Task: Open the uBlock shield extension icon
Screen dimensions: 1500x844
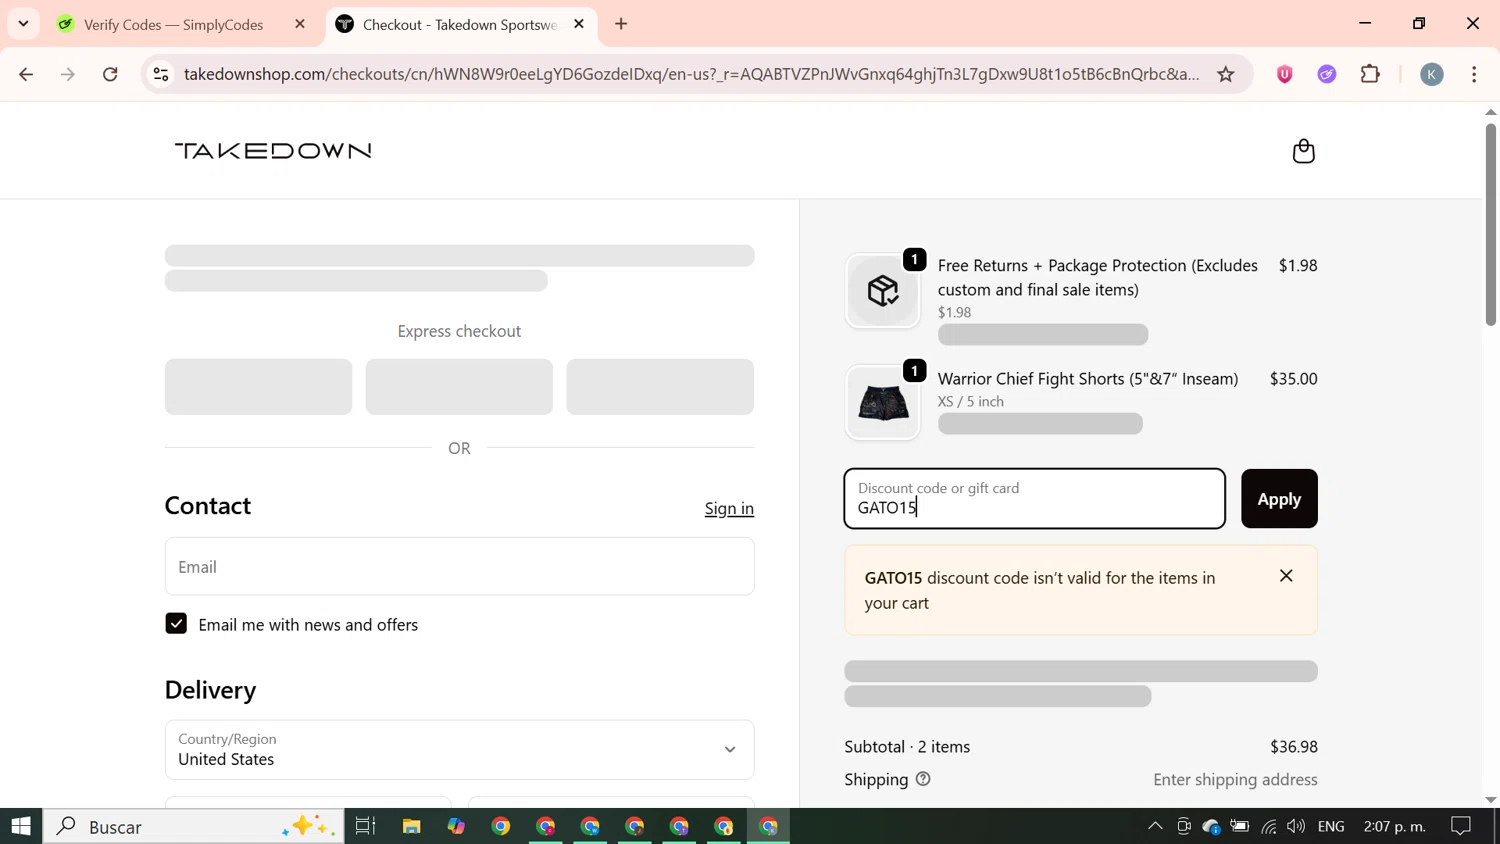Action: click(1285, 74)
